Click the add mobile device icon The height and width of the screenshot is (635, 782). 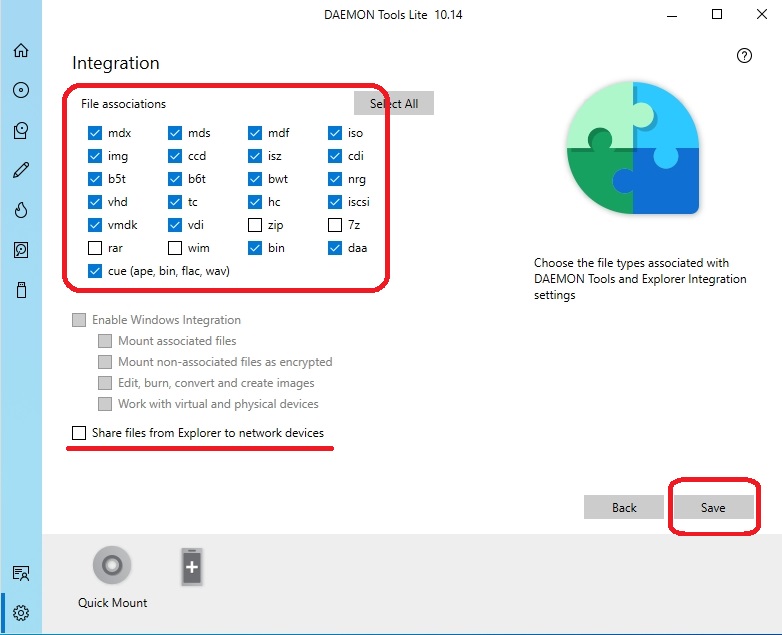(192, 567)
